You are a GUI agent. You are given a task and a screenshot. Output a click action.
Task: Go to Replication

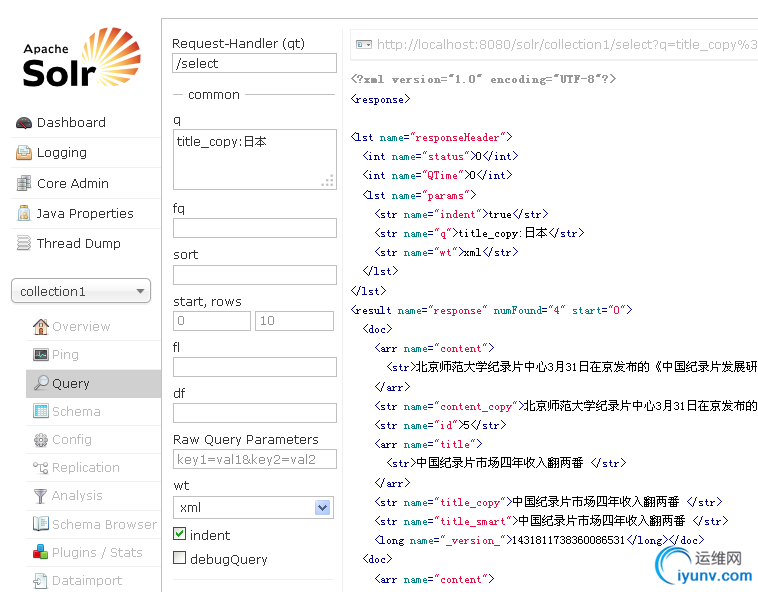[86, 467]
